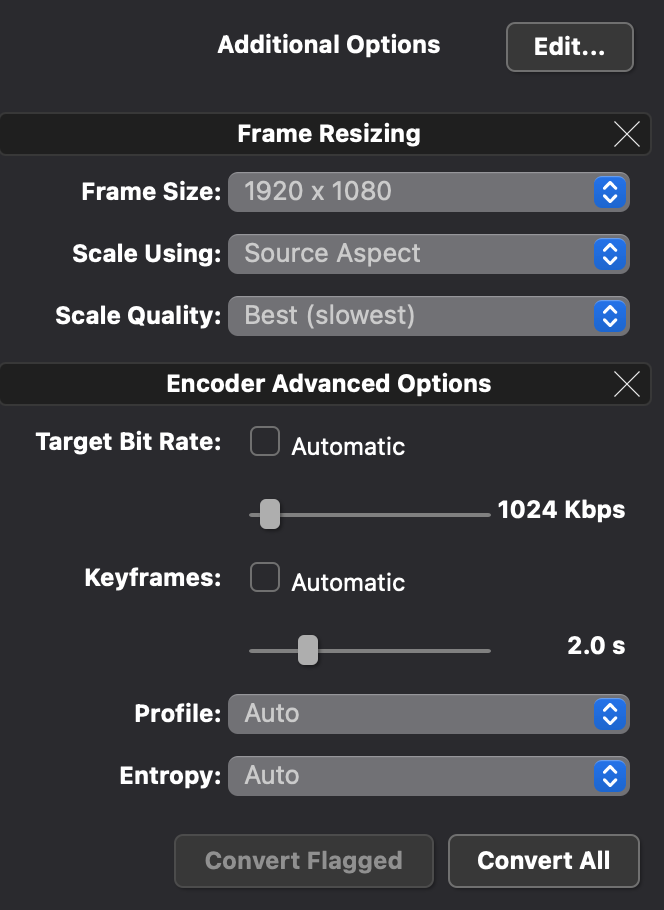Click the Keyframes interval slider handle

coord(308,650)
